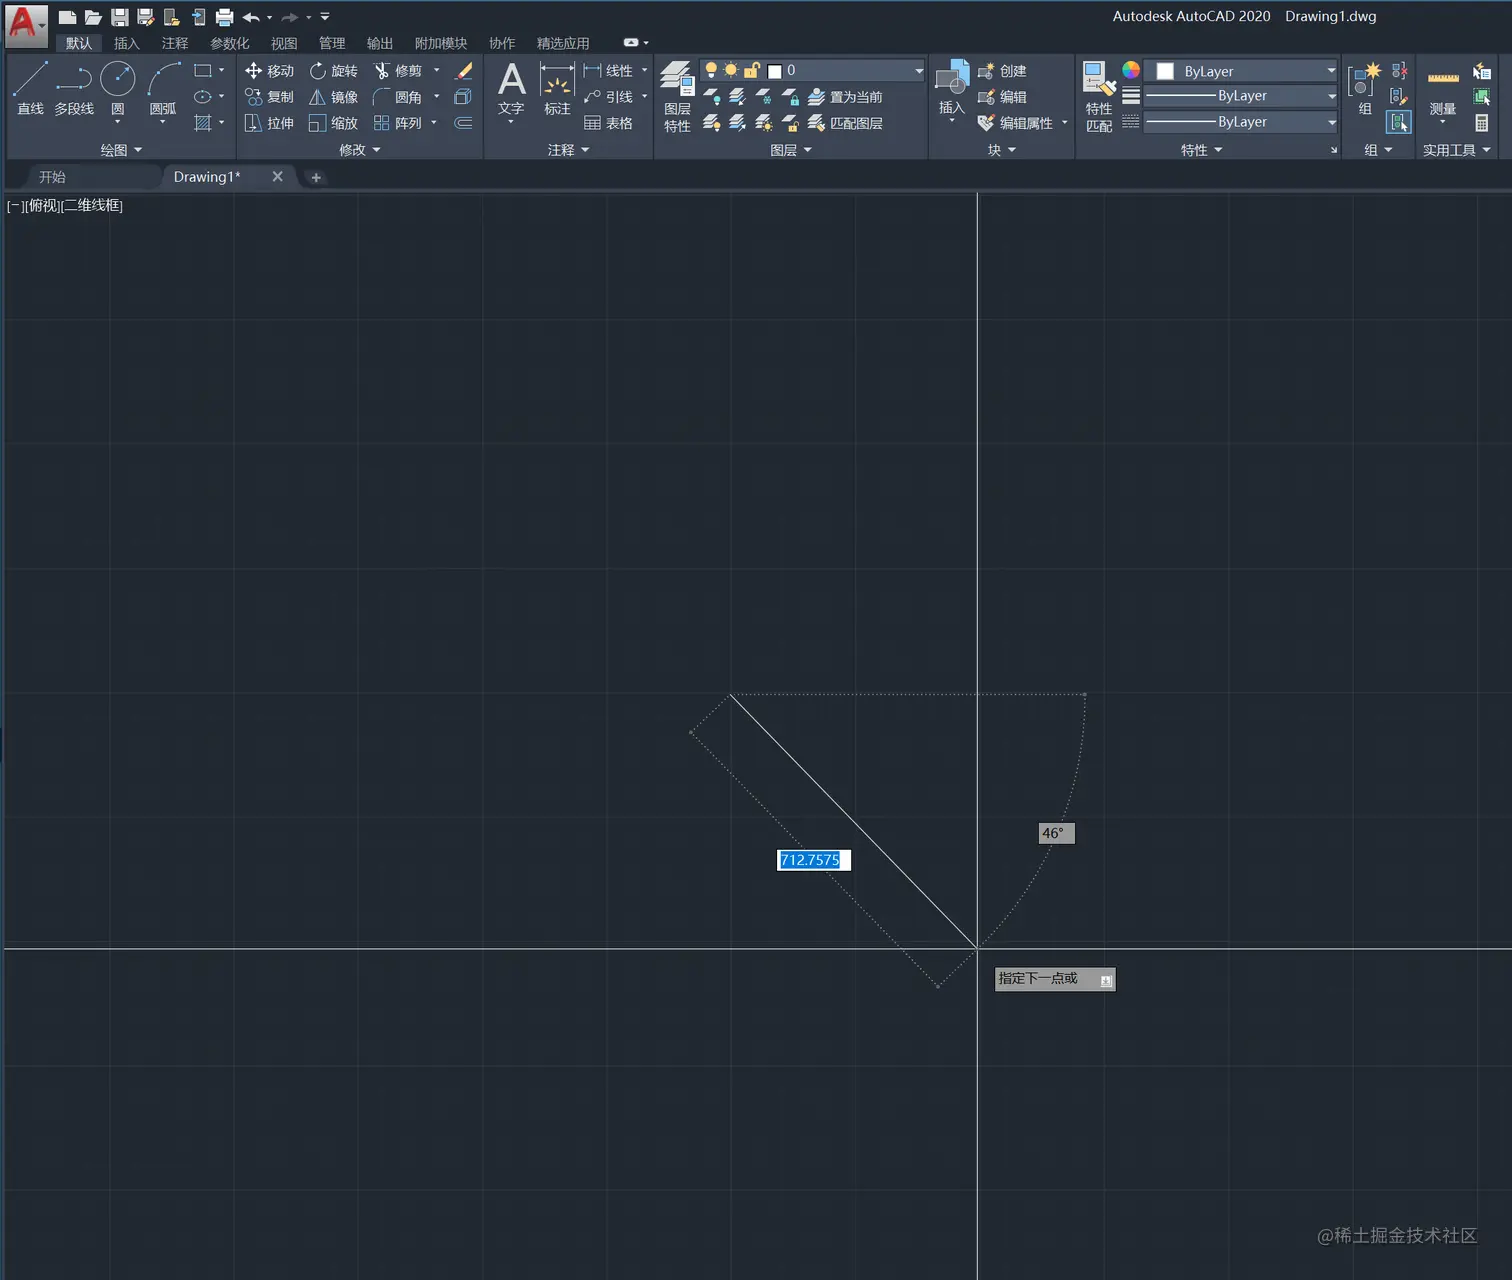
Task: Click the Offset tool icon
Action: [463, 123]
